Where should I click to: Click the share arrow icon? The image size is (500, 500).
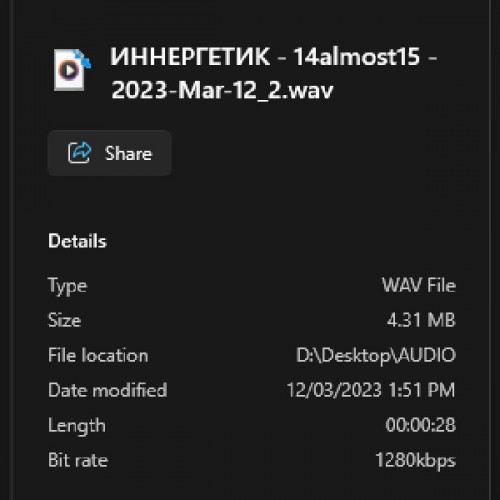point(79,153)
